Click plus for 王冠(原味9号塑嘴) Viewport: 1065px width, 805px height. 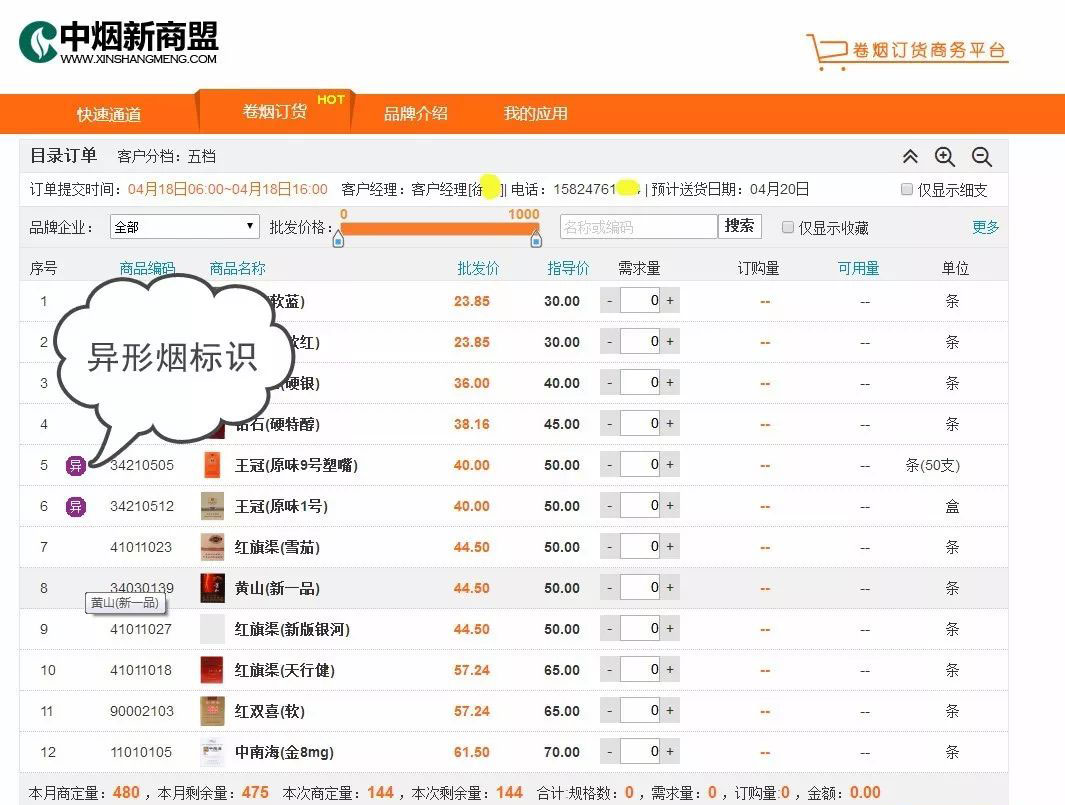tap(670, 465)
